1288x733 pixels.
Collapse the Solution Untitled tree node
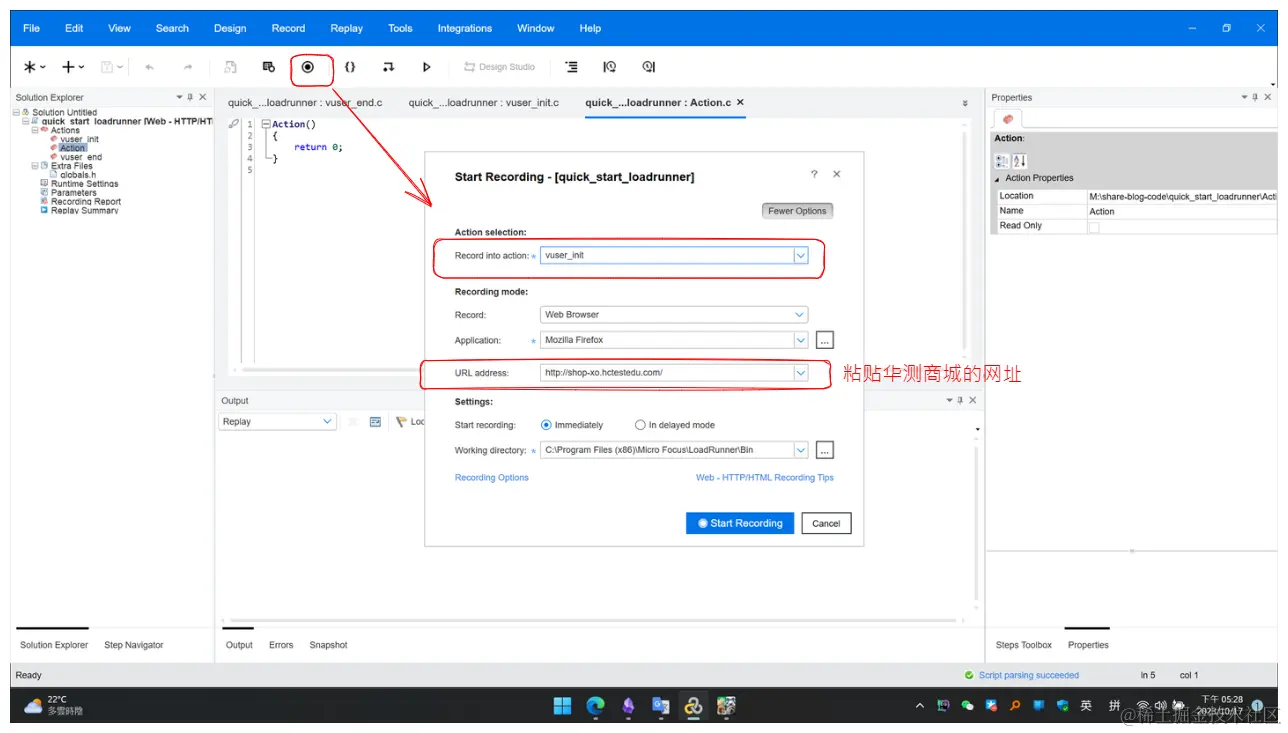[16, 112]
